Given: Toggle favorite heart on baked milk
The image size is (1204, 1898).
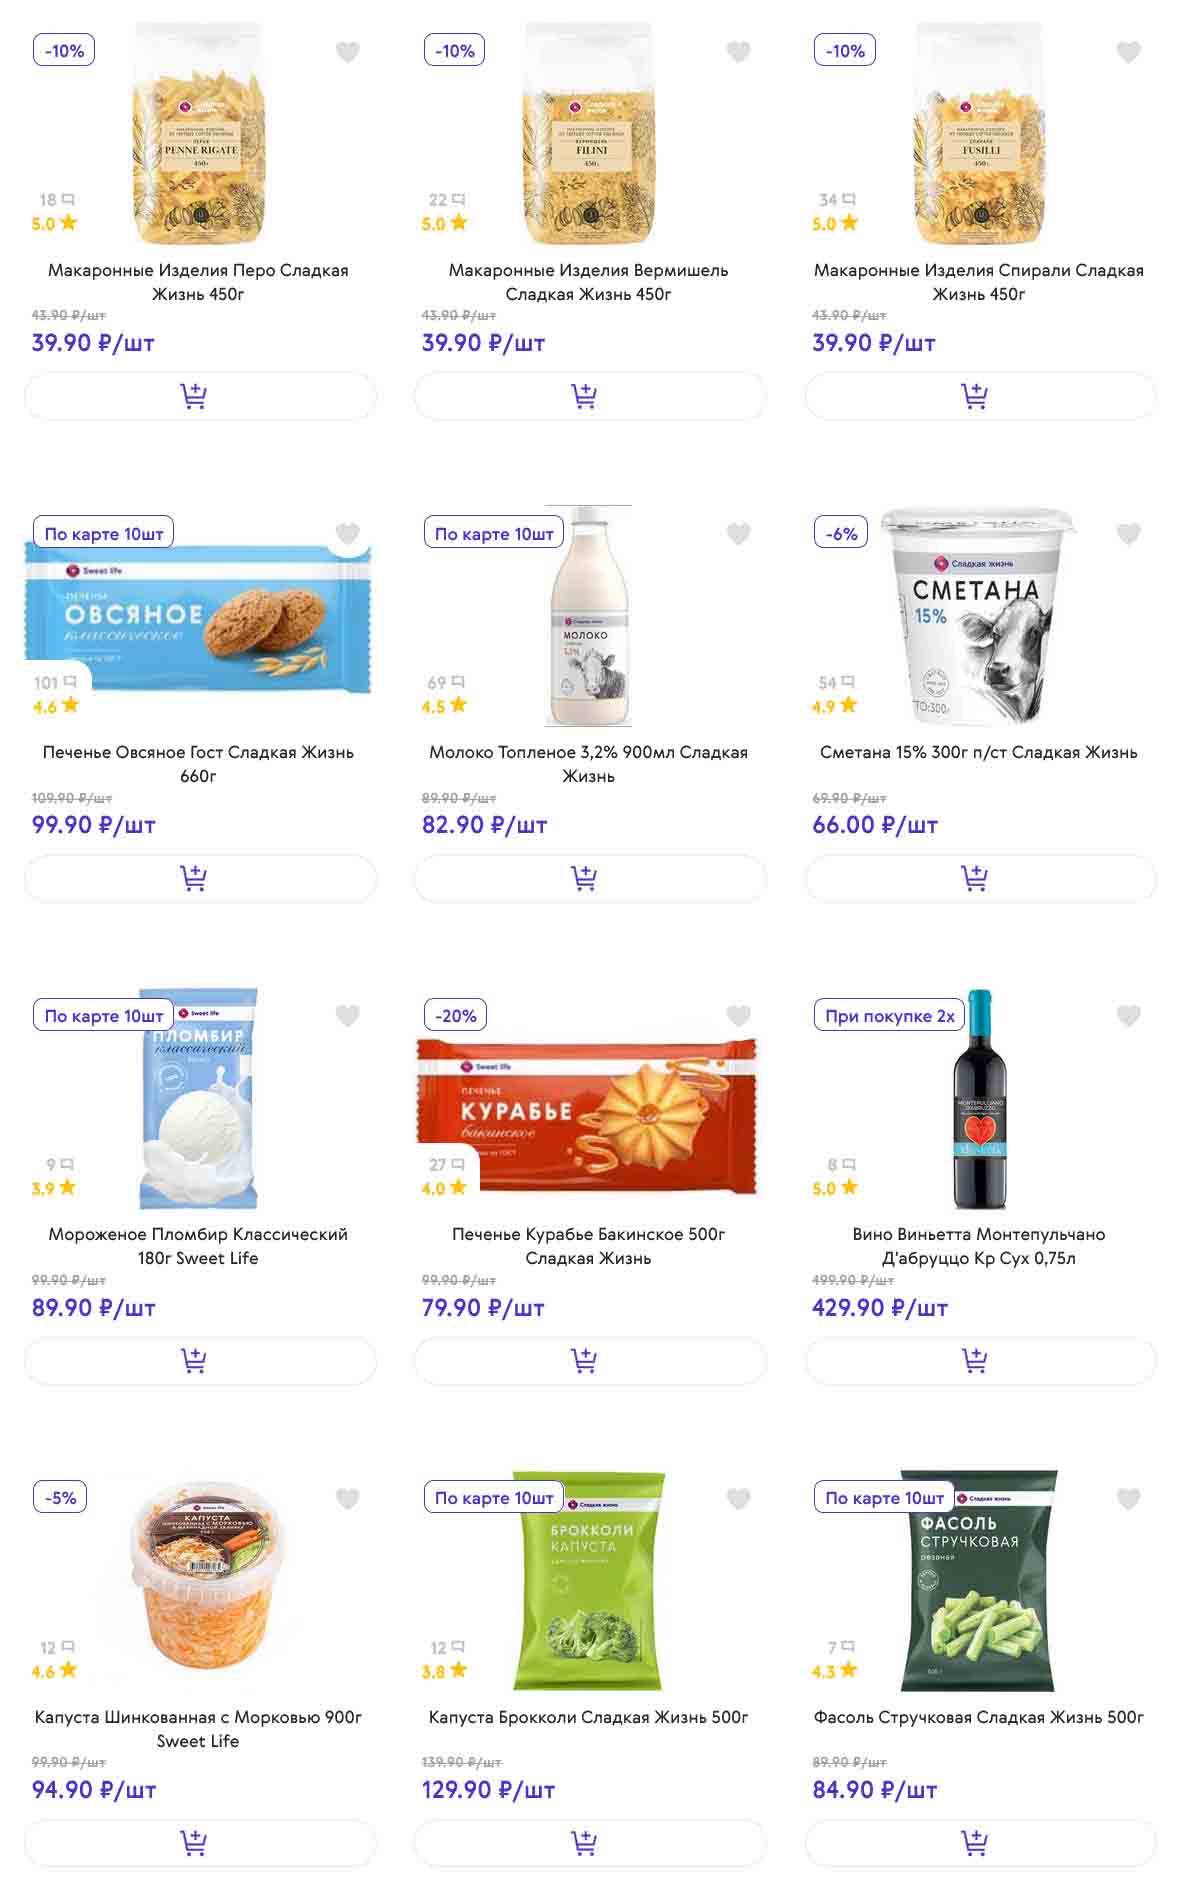Looking at the screenshot, I should [738, 534].
